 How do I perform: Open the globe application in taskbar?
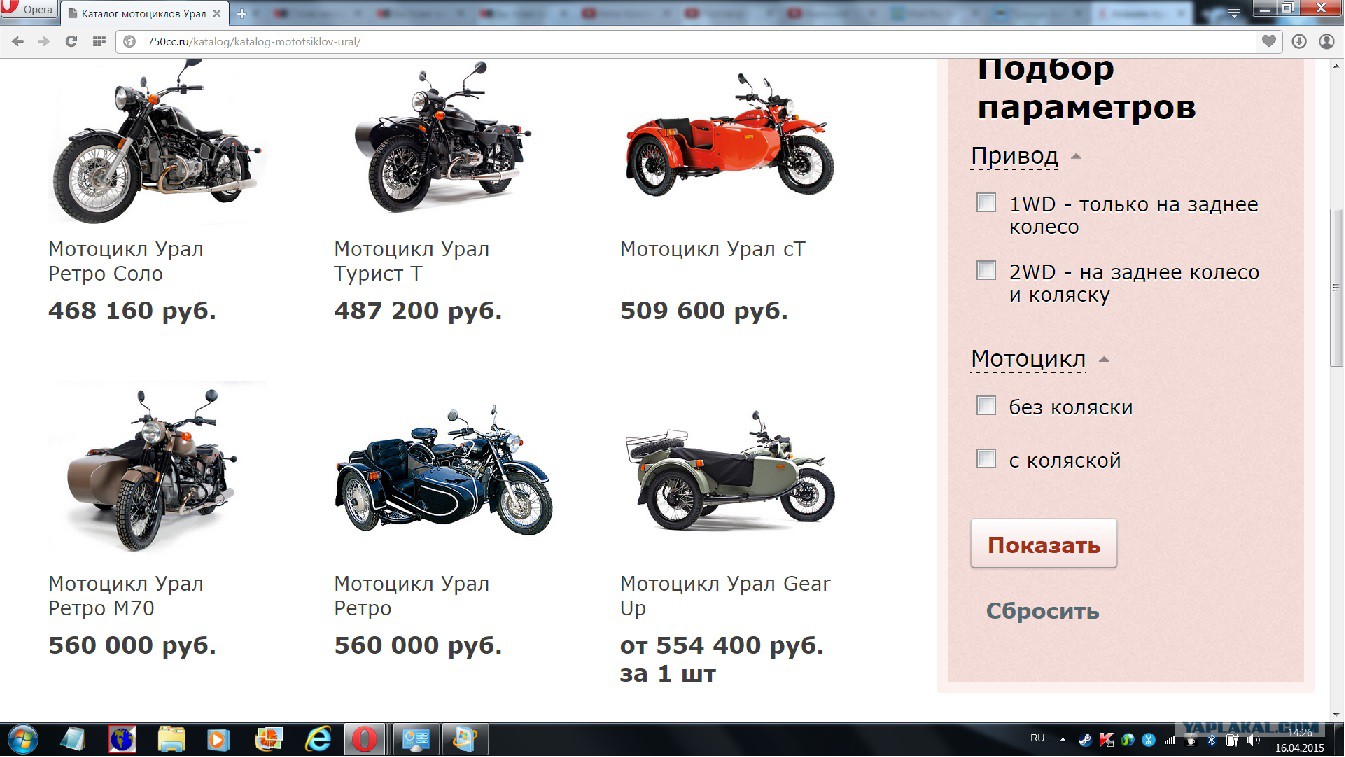coord(122,740)
